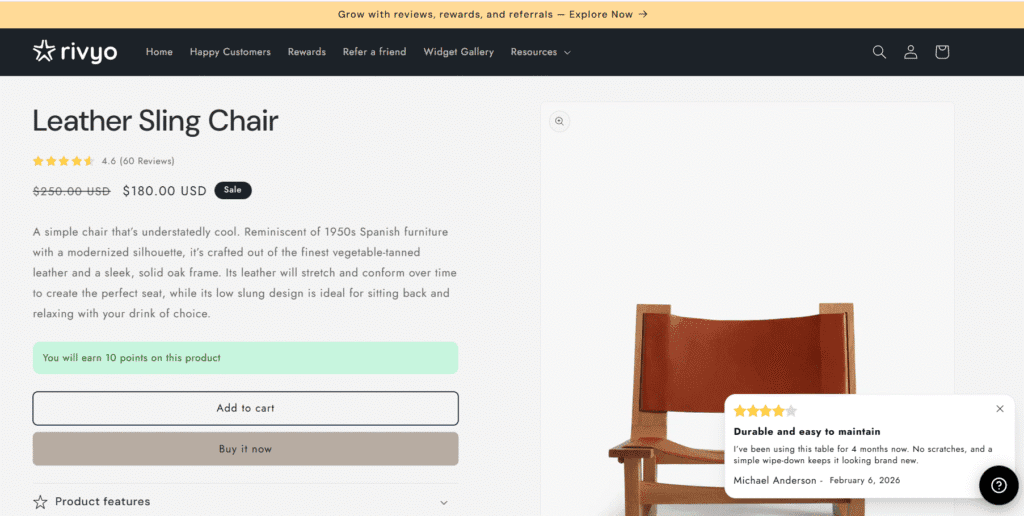Close the review popup
This screenshot has width=1024, height=516.
[999, 408]
